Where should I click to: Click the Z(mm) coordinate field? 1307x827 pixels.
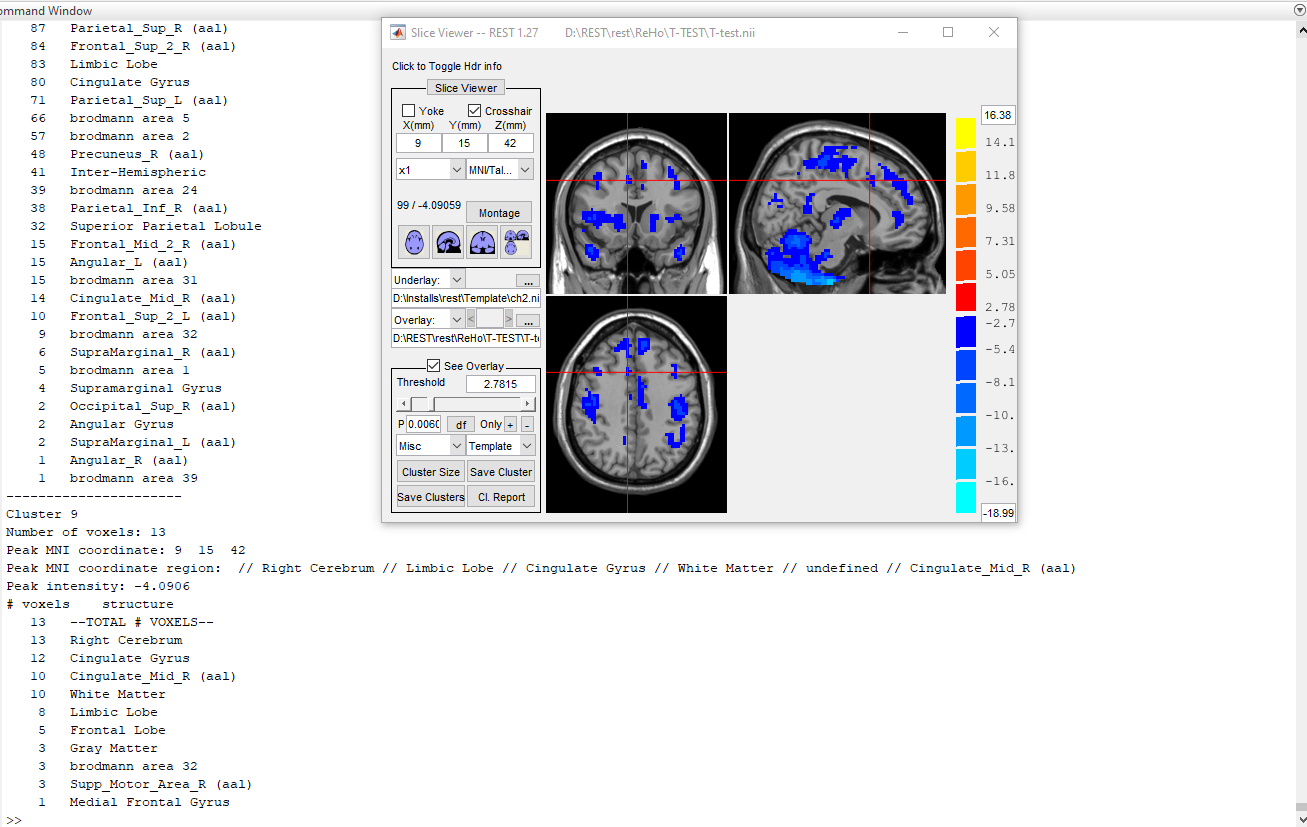coord(511,143)
